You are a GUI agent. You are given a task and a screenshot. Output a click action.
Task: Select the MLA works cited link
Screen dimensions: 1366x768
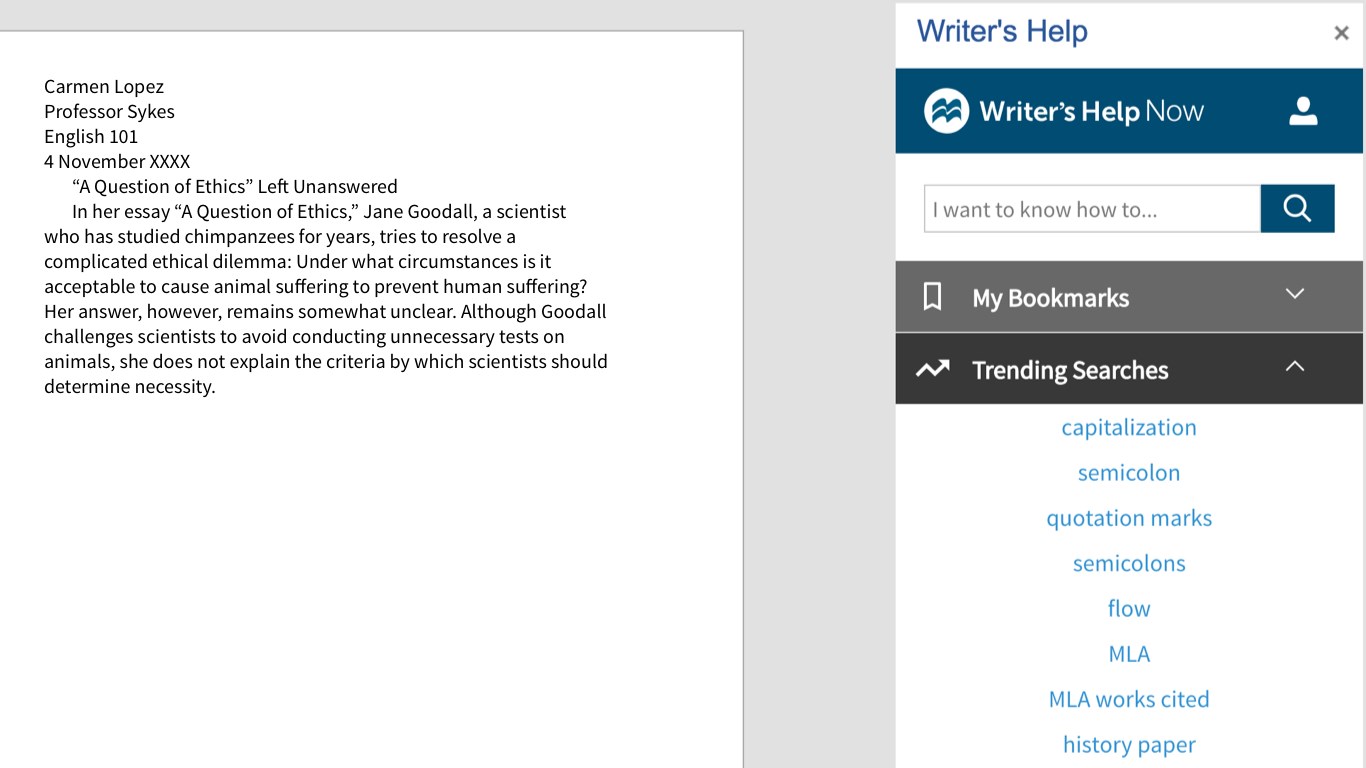point(1128,699)
